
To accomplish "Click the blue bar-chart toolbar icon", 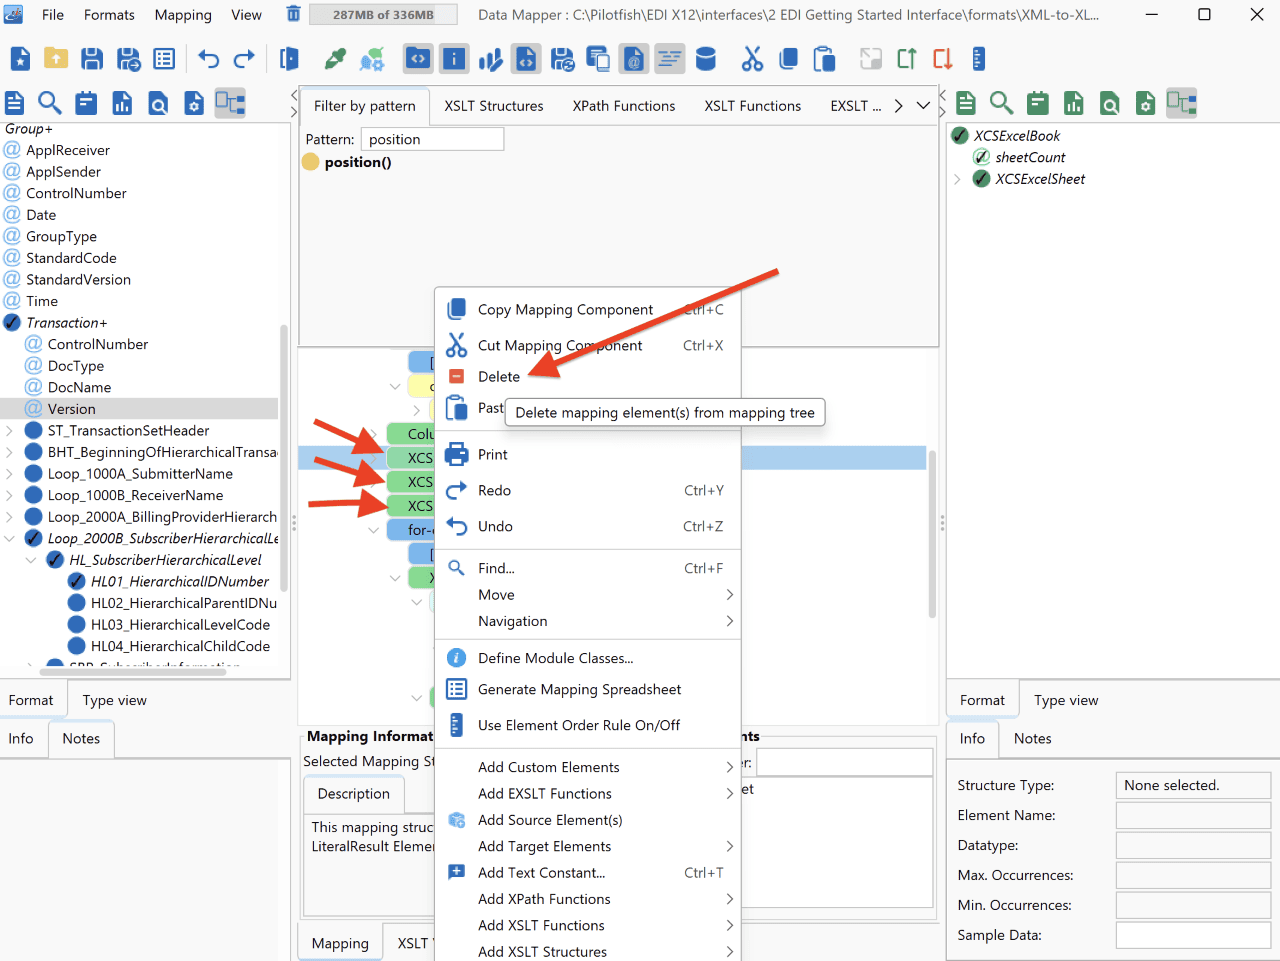I will pyautogui.click(x=490, y=59).
